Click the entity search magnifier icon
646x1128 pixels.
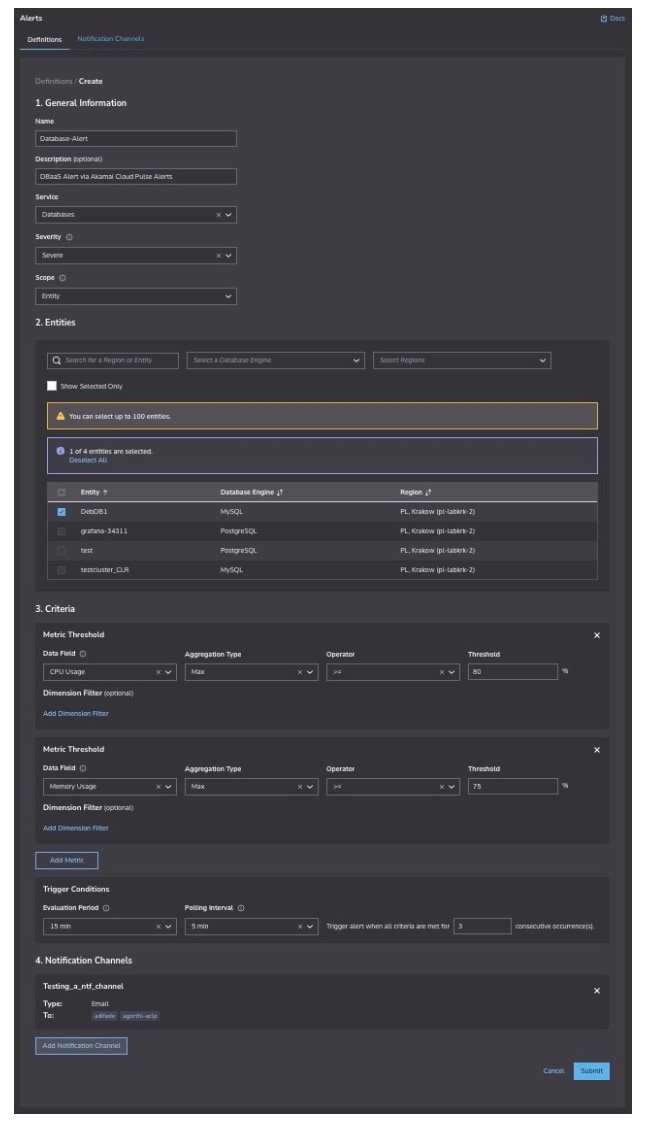point(56,360)
